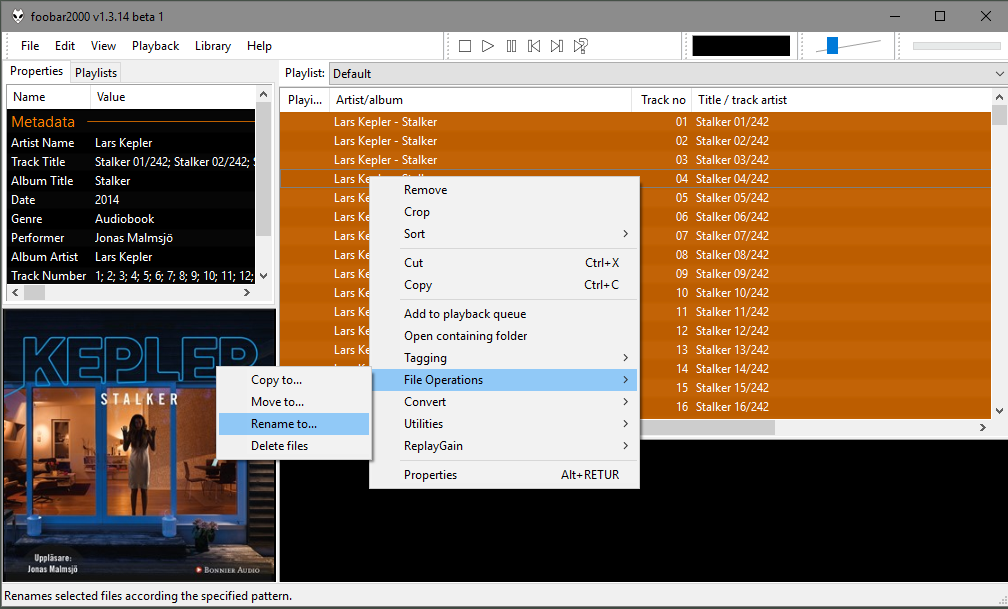Screen dimensions: 1008x609
Task: Choose Delete files from the submenu
Action: tap(293, 446)
